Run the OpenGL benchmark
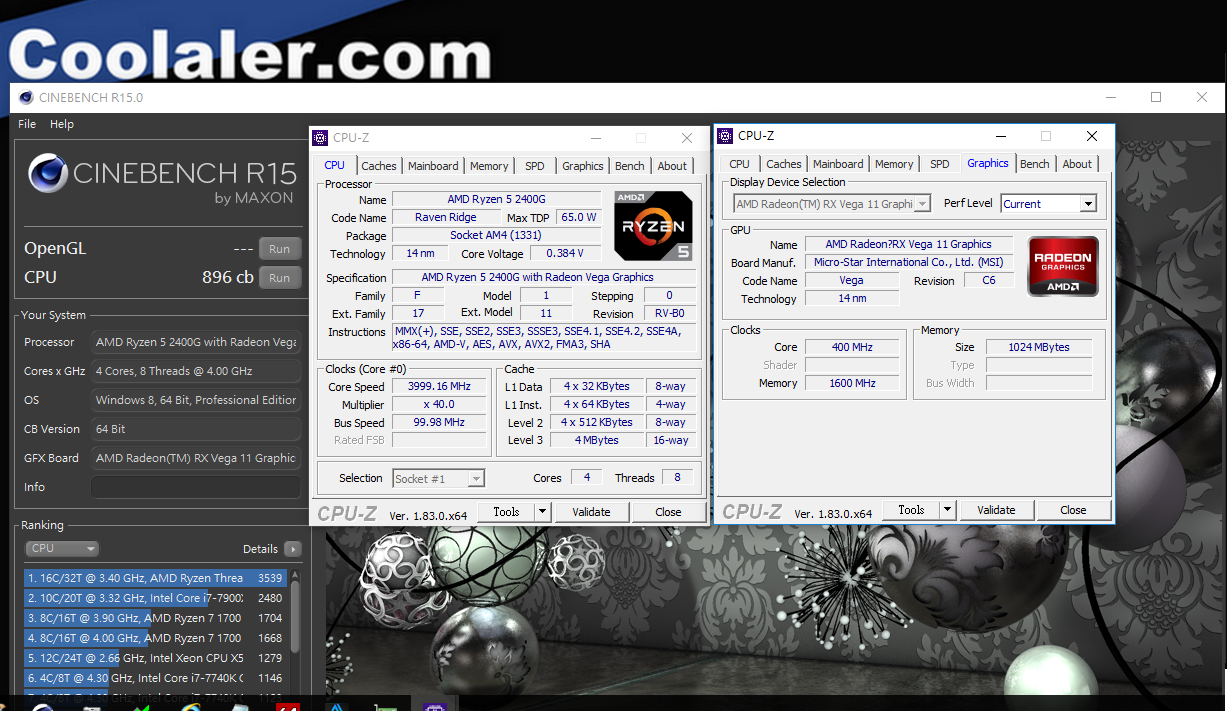Image resolution: width=1227 pixels, height=711 pixels. [280, 249]
